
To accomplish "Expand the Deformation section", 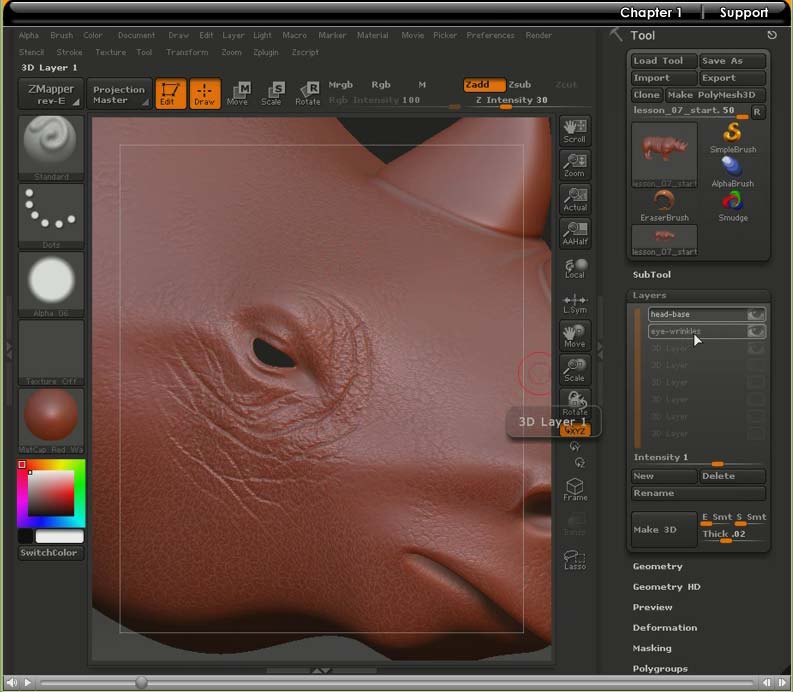I will tap(665, 627).
